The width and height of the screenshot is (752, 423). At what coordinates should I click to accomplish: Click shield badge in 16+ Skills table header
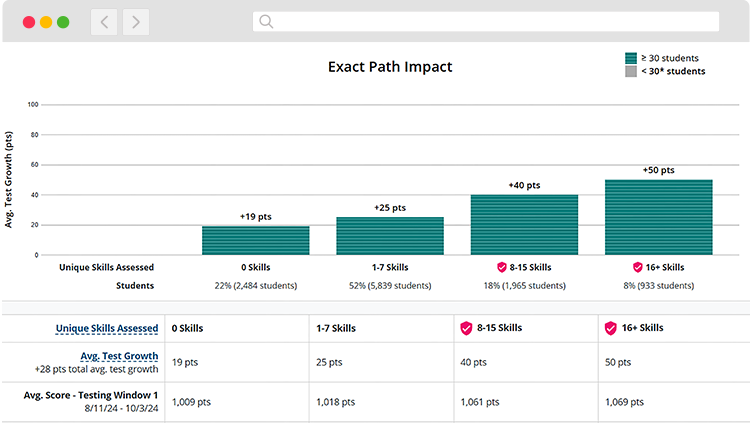[x=610, y=328]
